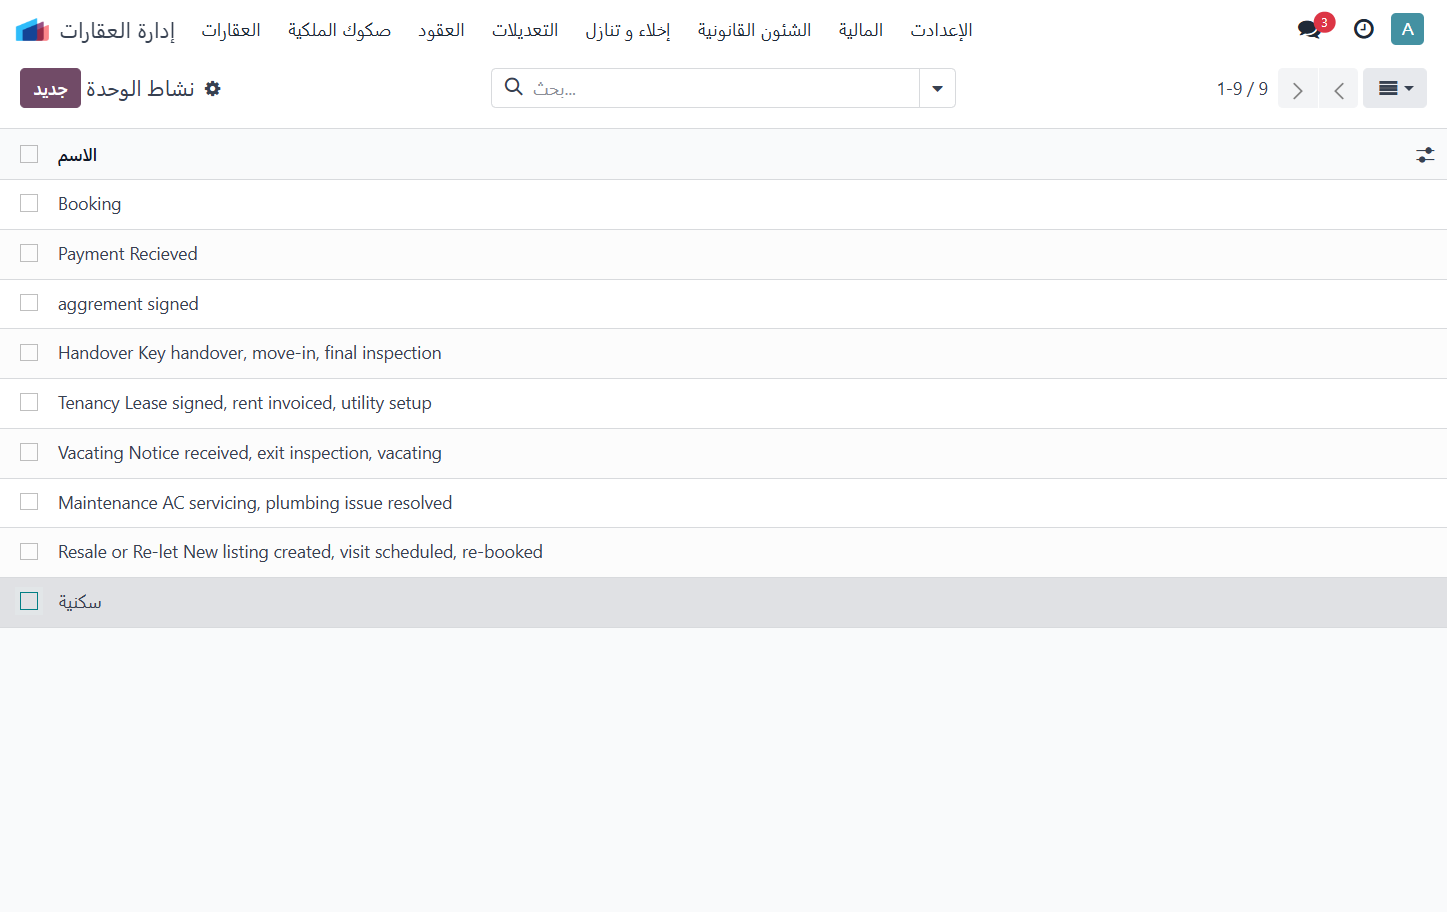Check the سكنية row checkbox
This screenshot has height=912, width=1447.
[29, 601]
